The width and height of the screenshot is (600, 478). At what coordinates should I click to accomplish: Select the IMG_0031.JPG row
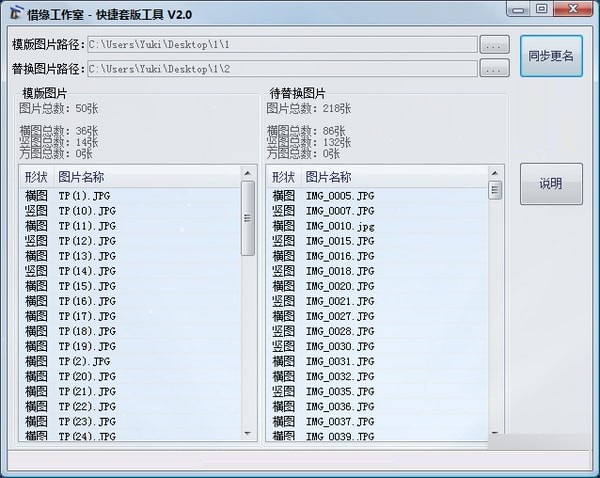click(377, 361)
